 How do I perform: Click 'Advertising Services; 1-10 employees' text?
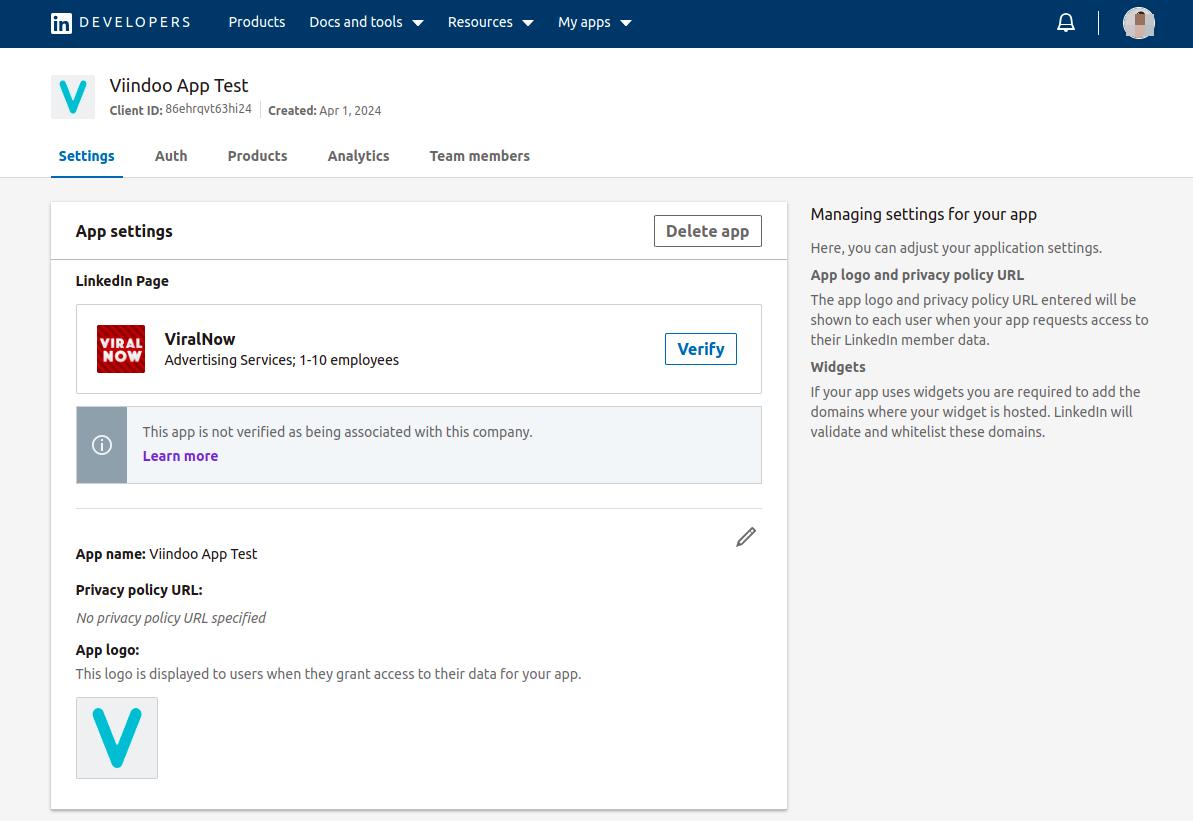coord(282,360)
